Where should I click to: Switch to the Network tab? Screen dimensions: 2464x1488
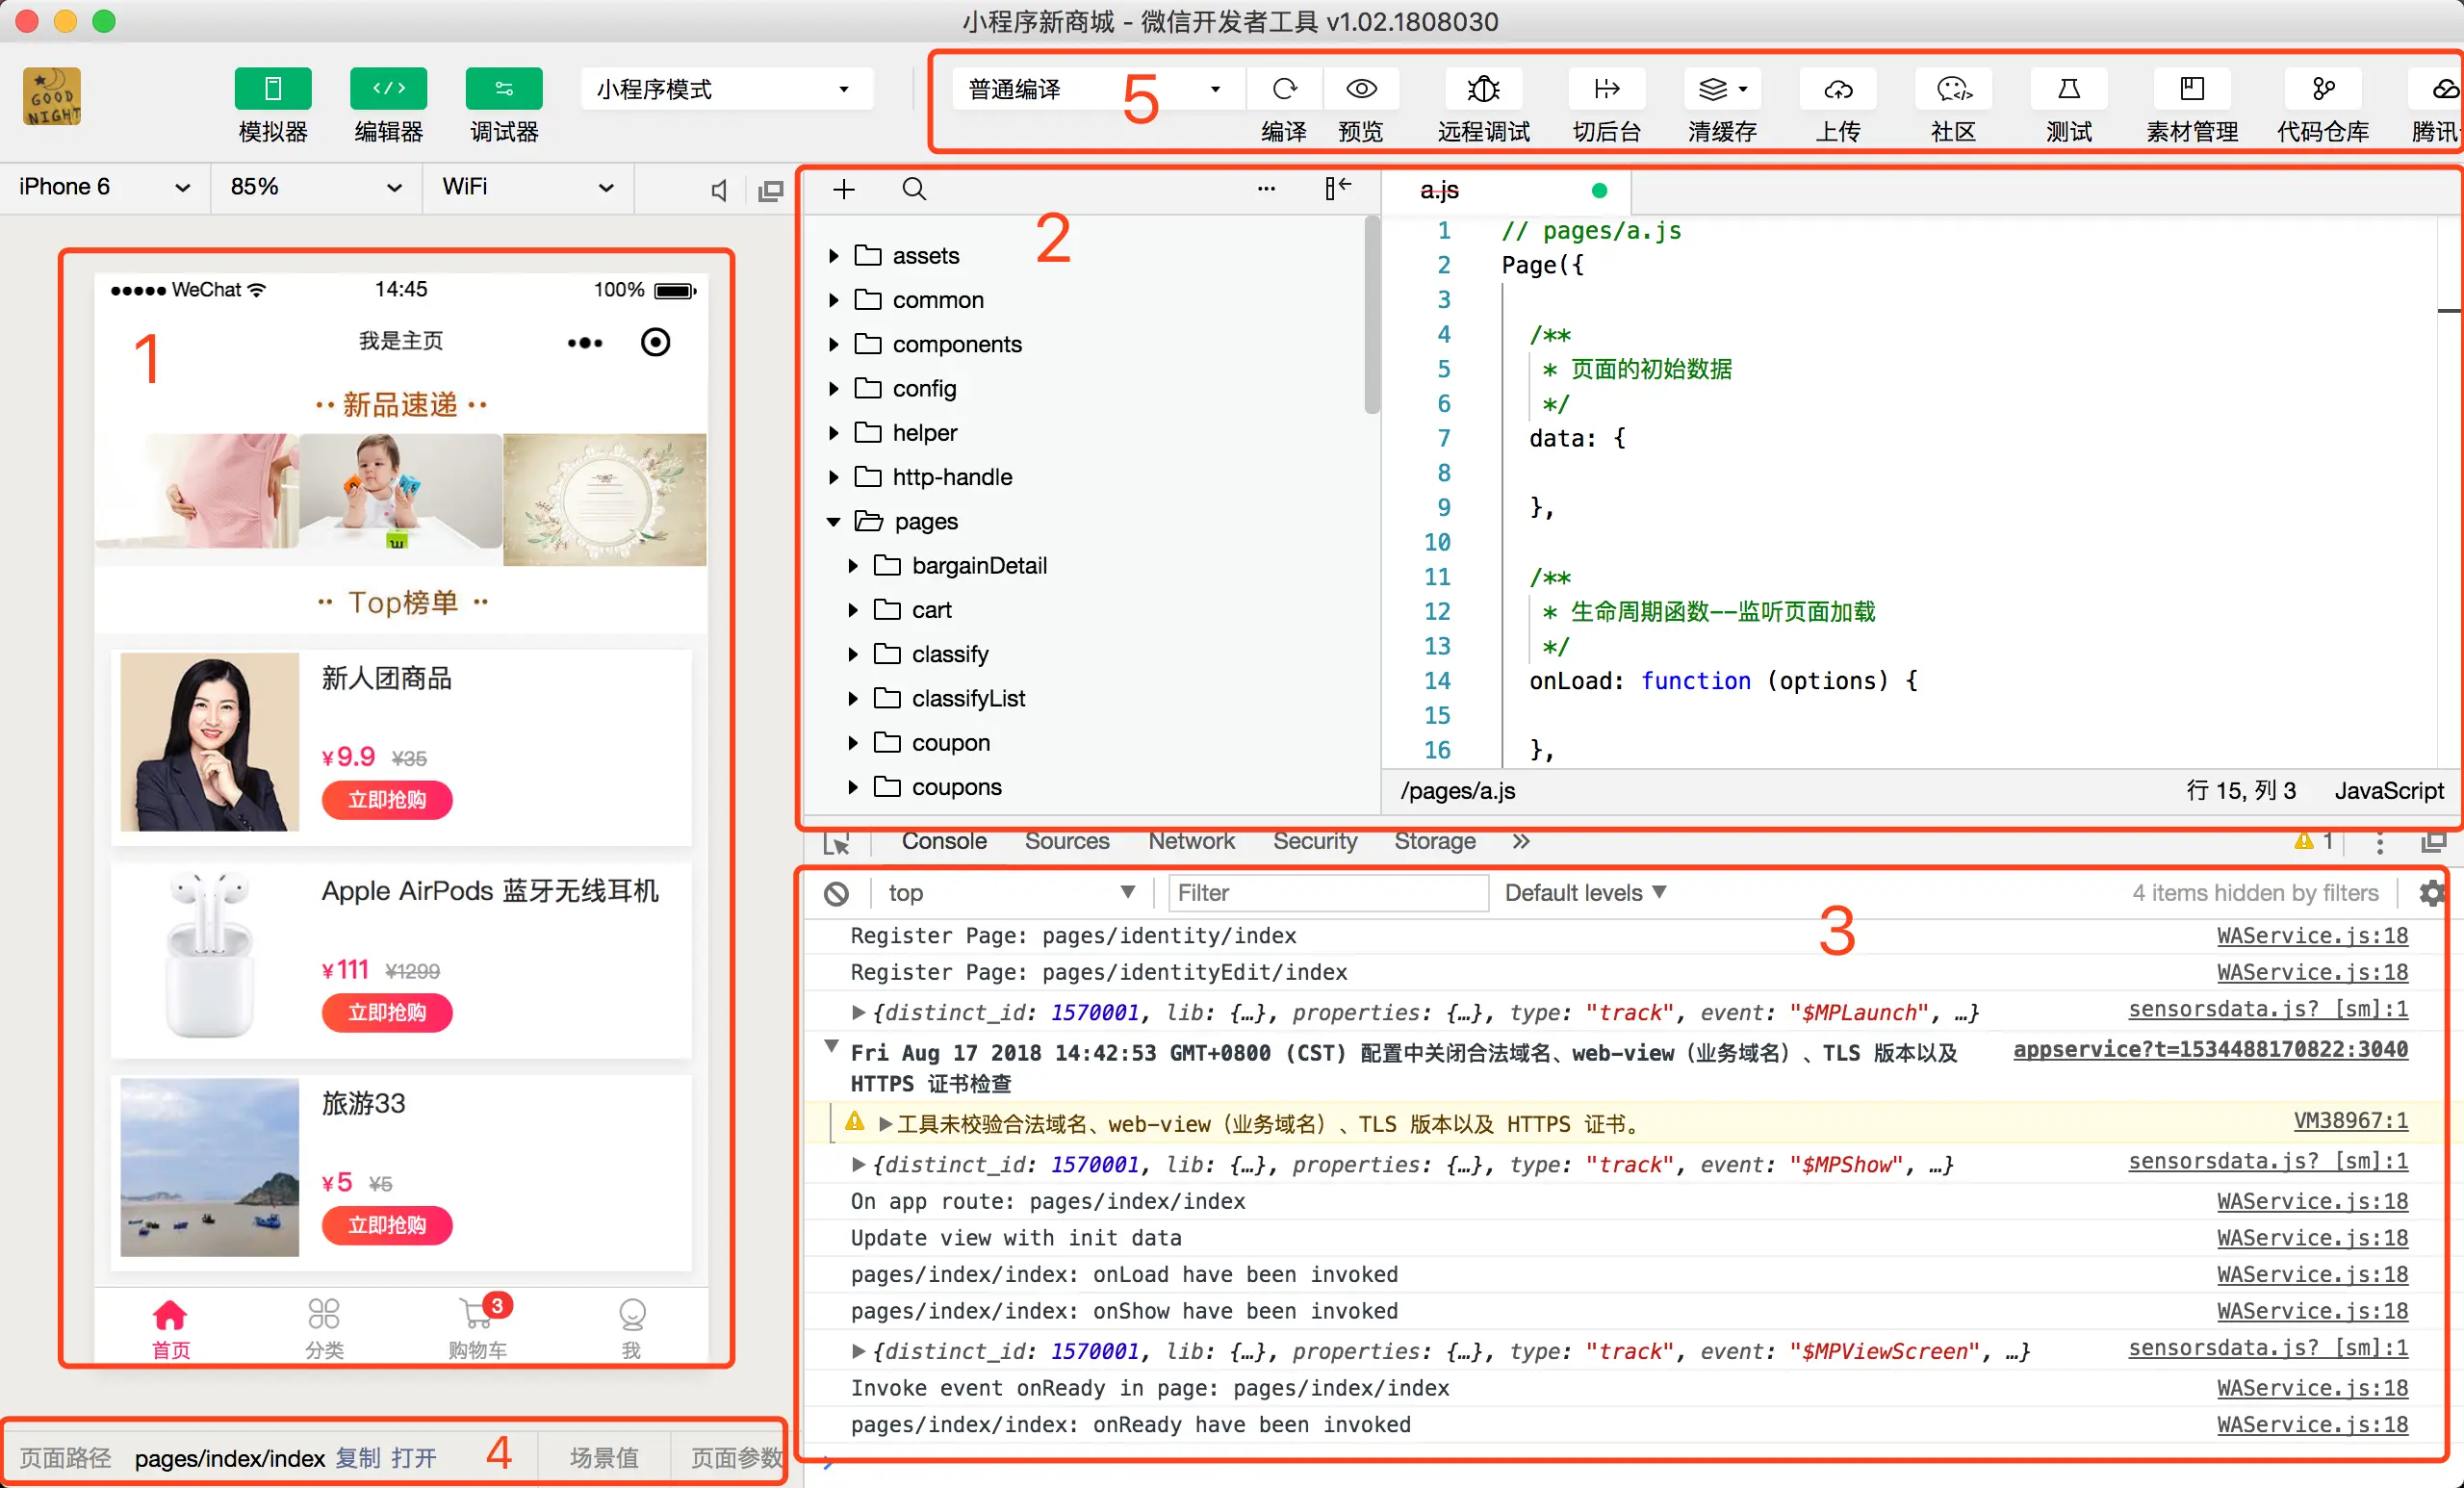1190,841
